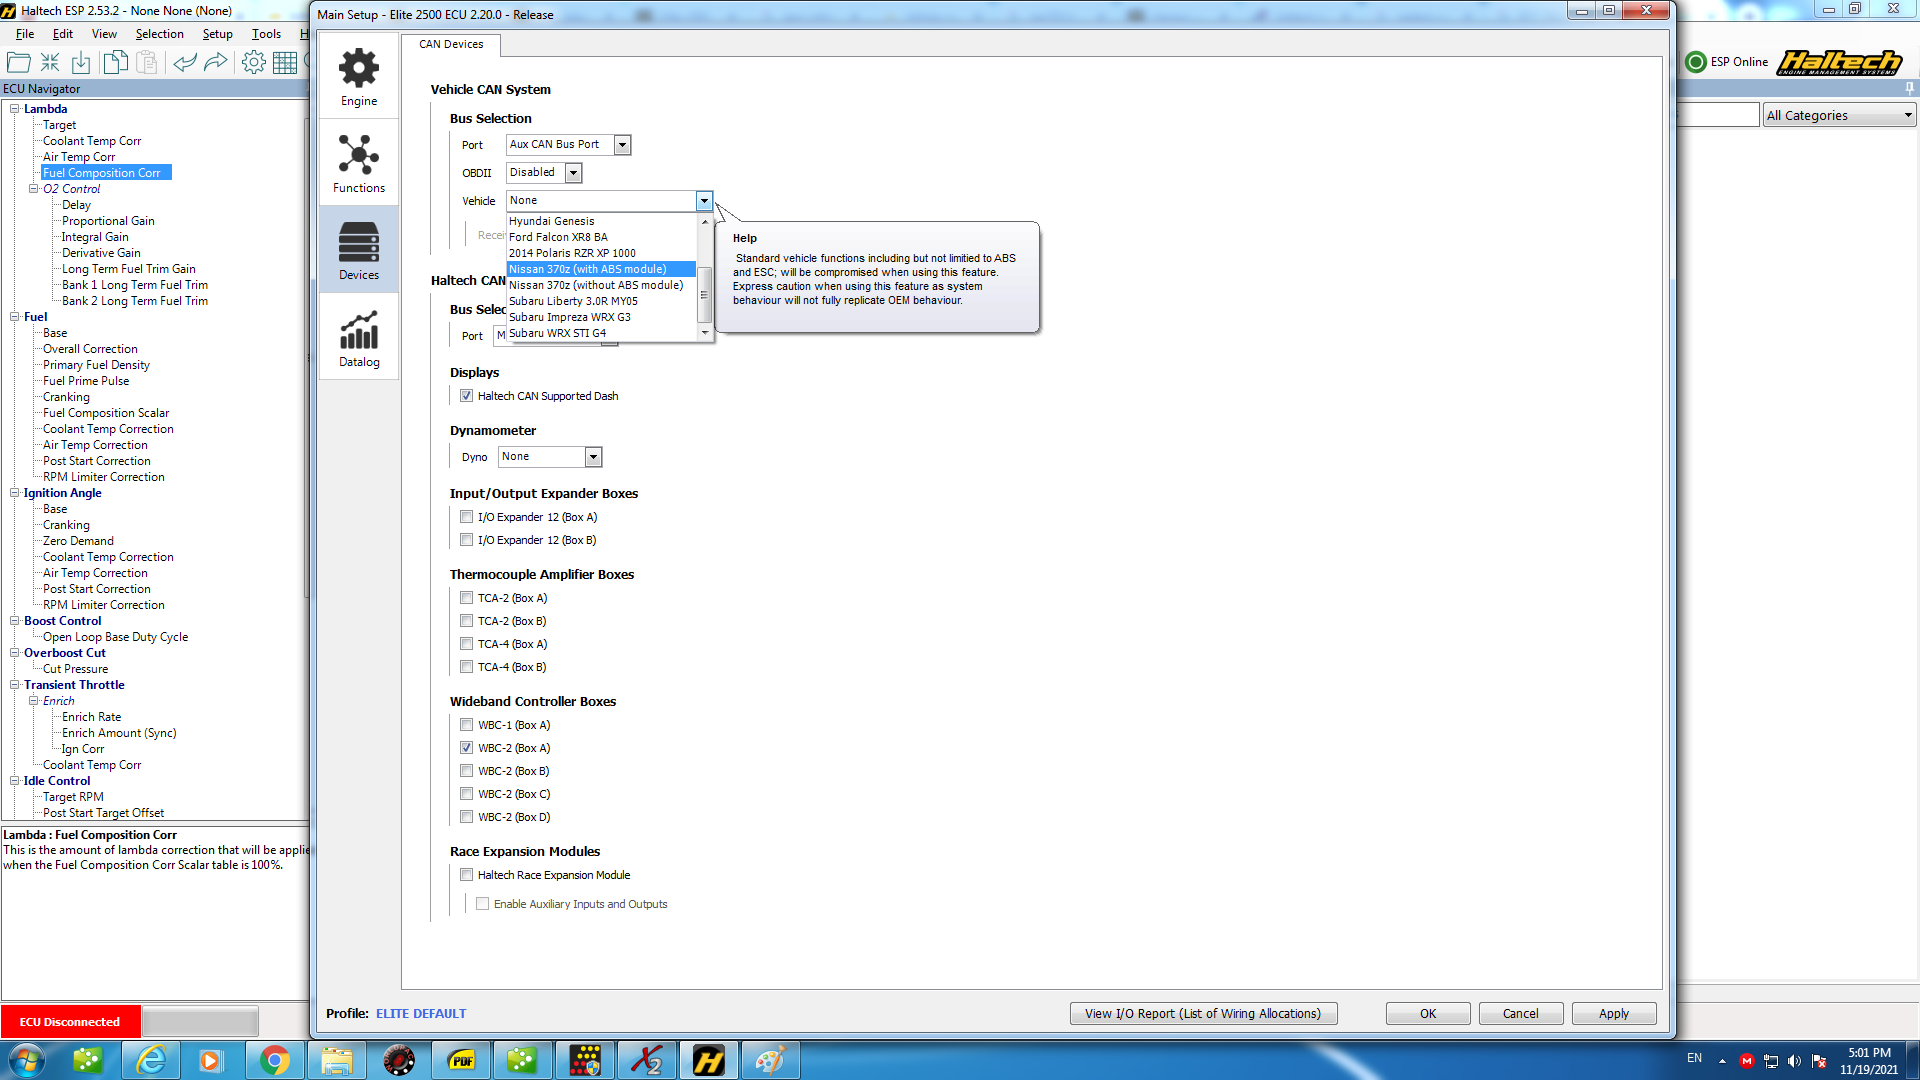The image size is (1920, 1080).
Task: Click the vehicle list scrollbar thumb
Action: [x=705, y=294]
